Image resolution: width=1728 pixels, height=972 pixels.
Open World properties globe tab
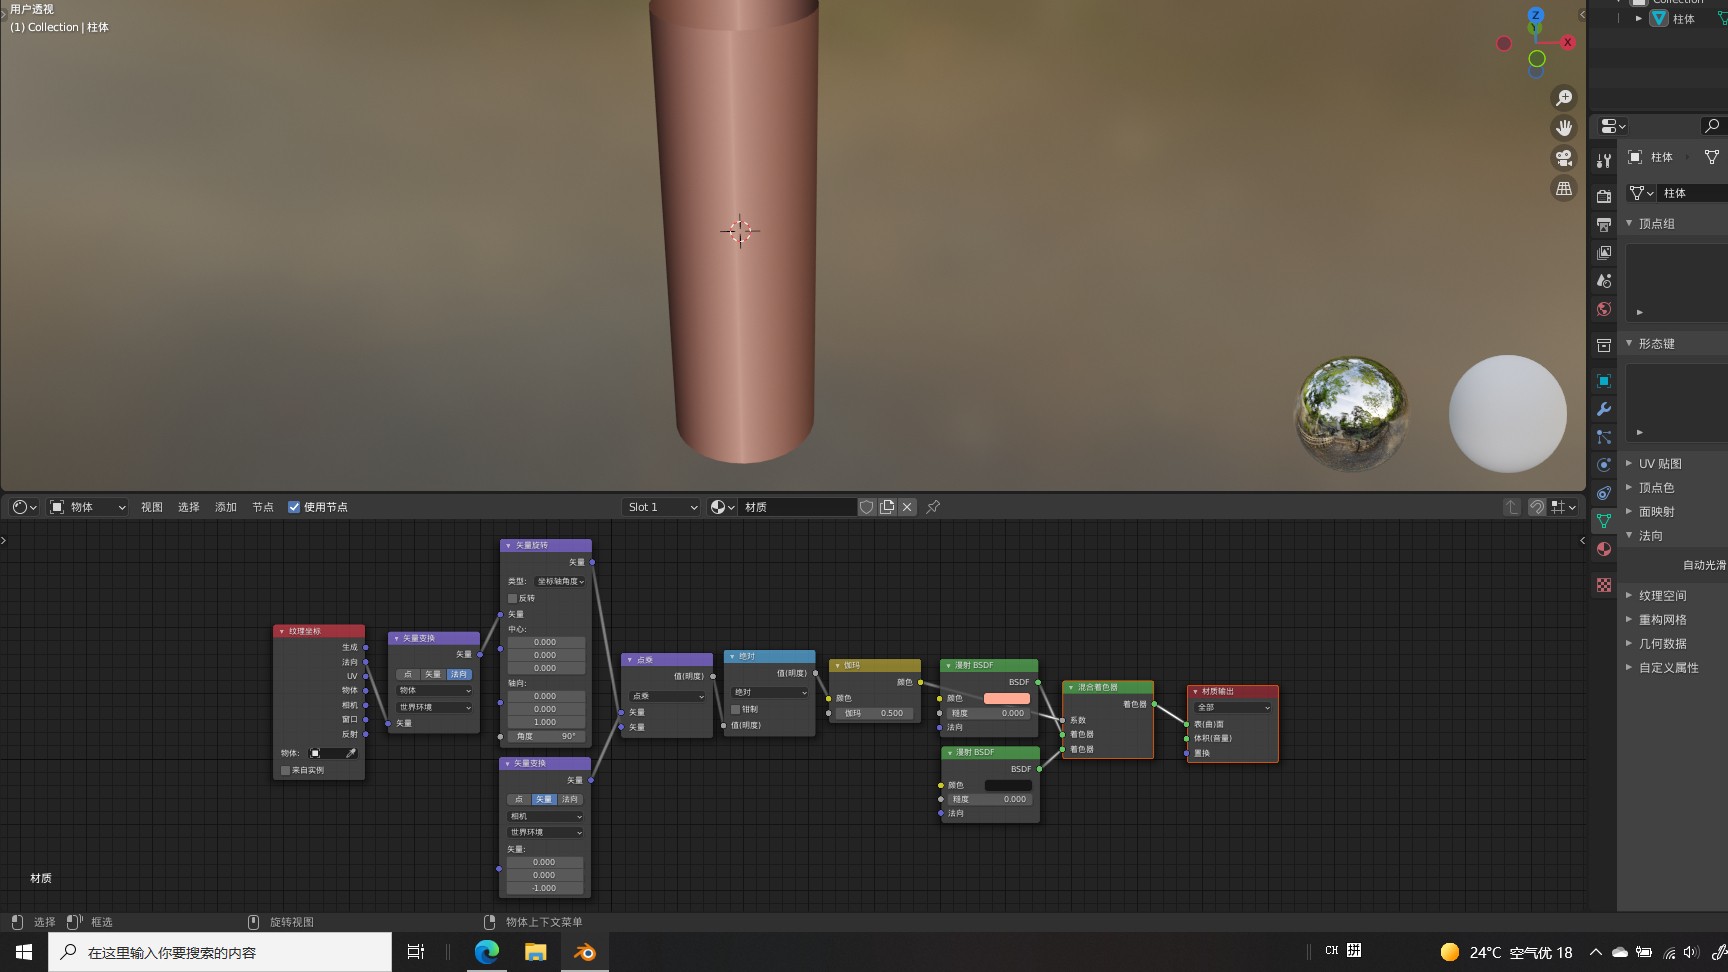pyautogui.click(x=1604, y=309)
